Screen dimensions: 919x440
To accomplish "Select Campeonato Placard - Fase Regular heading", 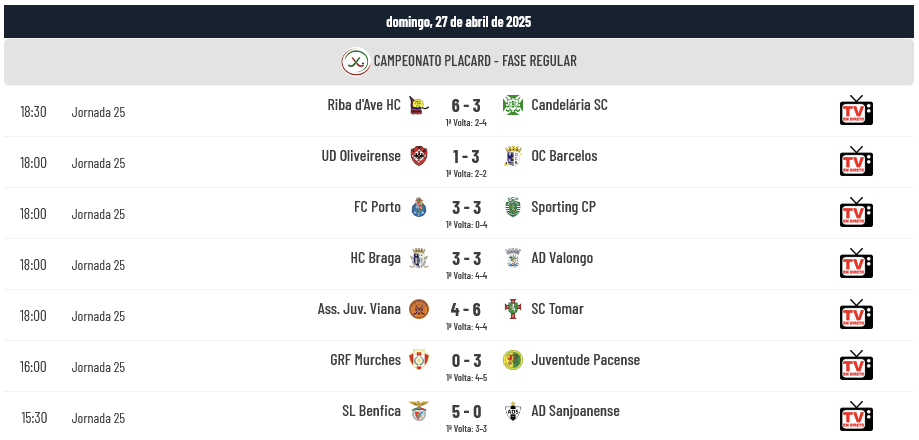I will pyautogui.click(x=475, y=61).
